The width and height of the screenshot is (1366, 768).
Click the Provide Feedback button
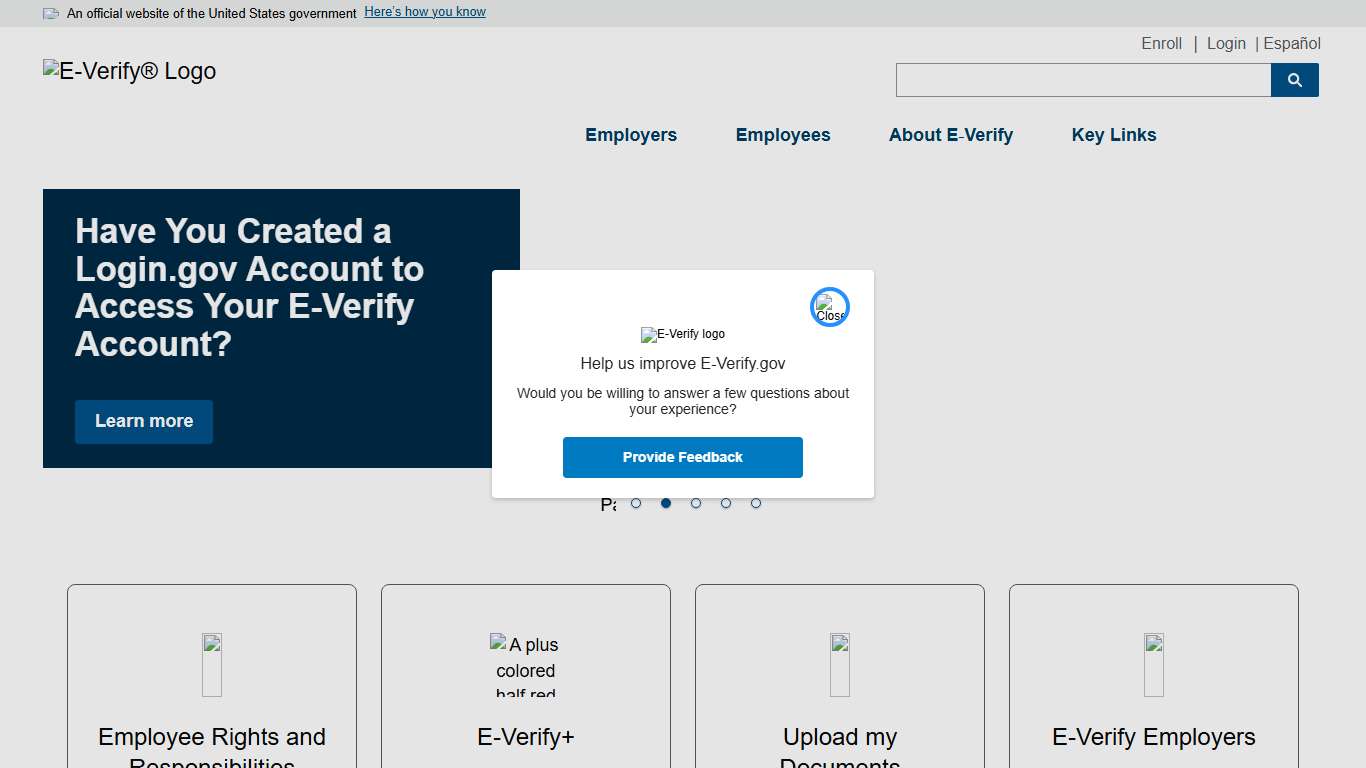tap(683, 457)
